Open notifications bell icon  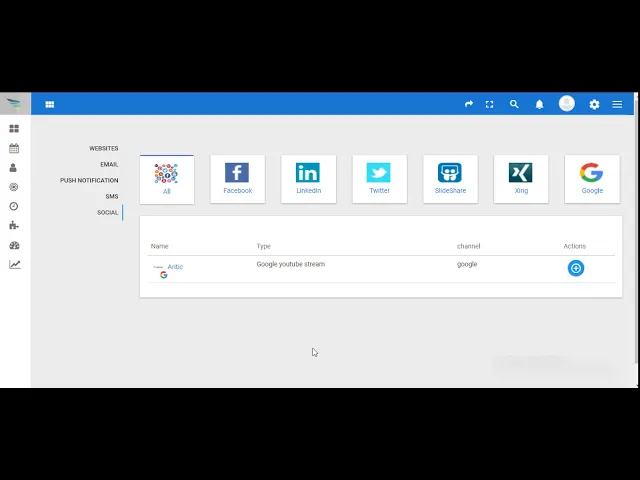point(539,104)
